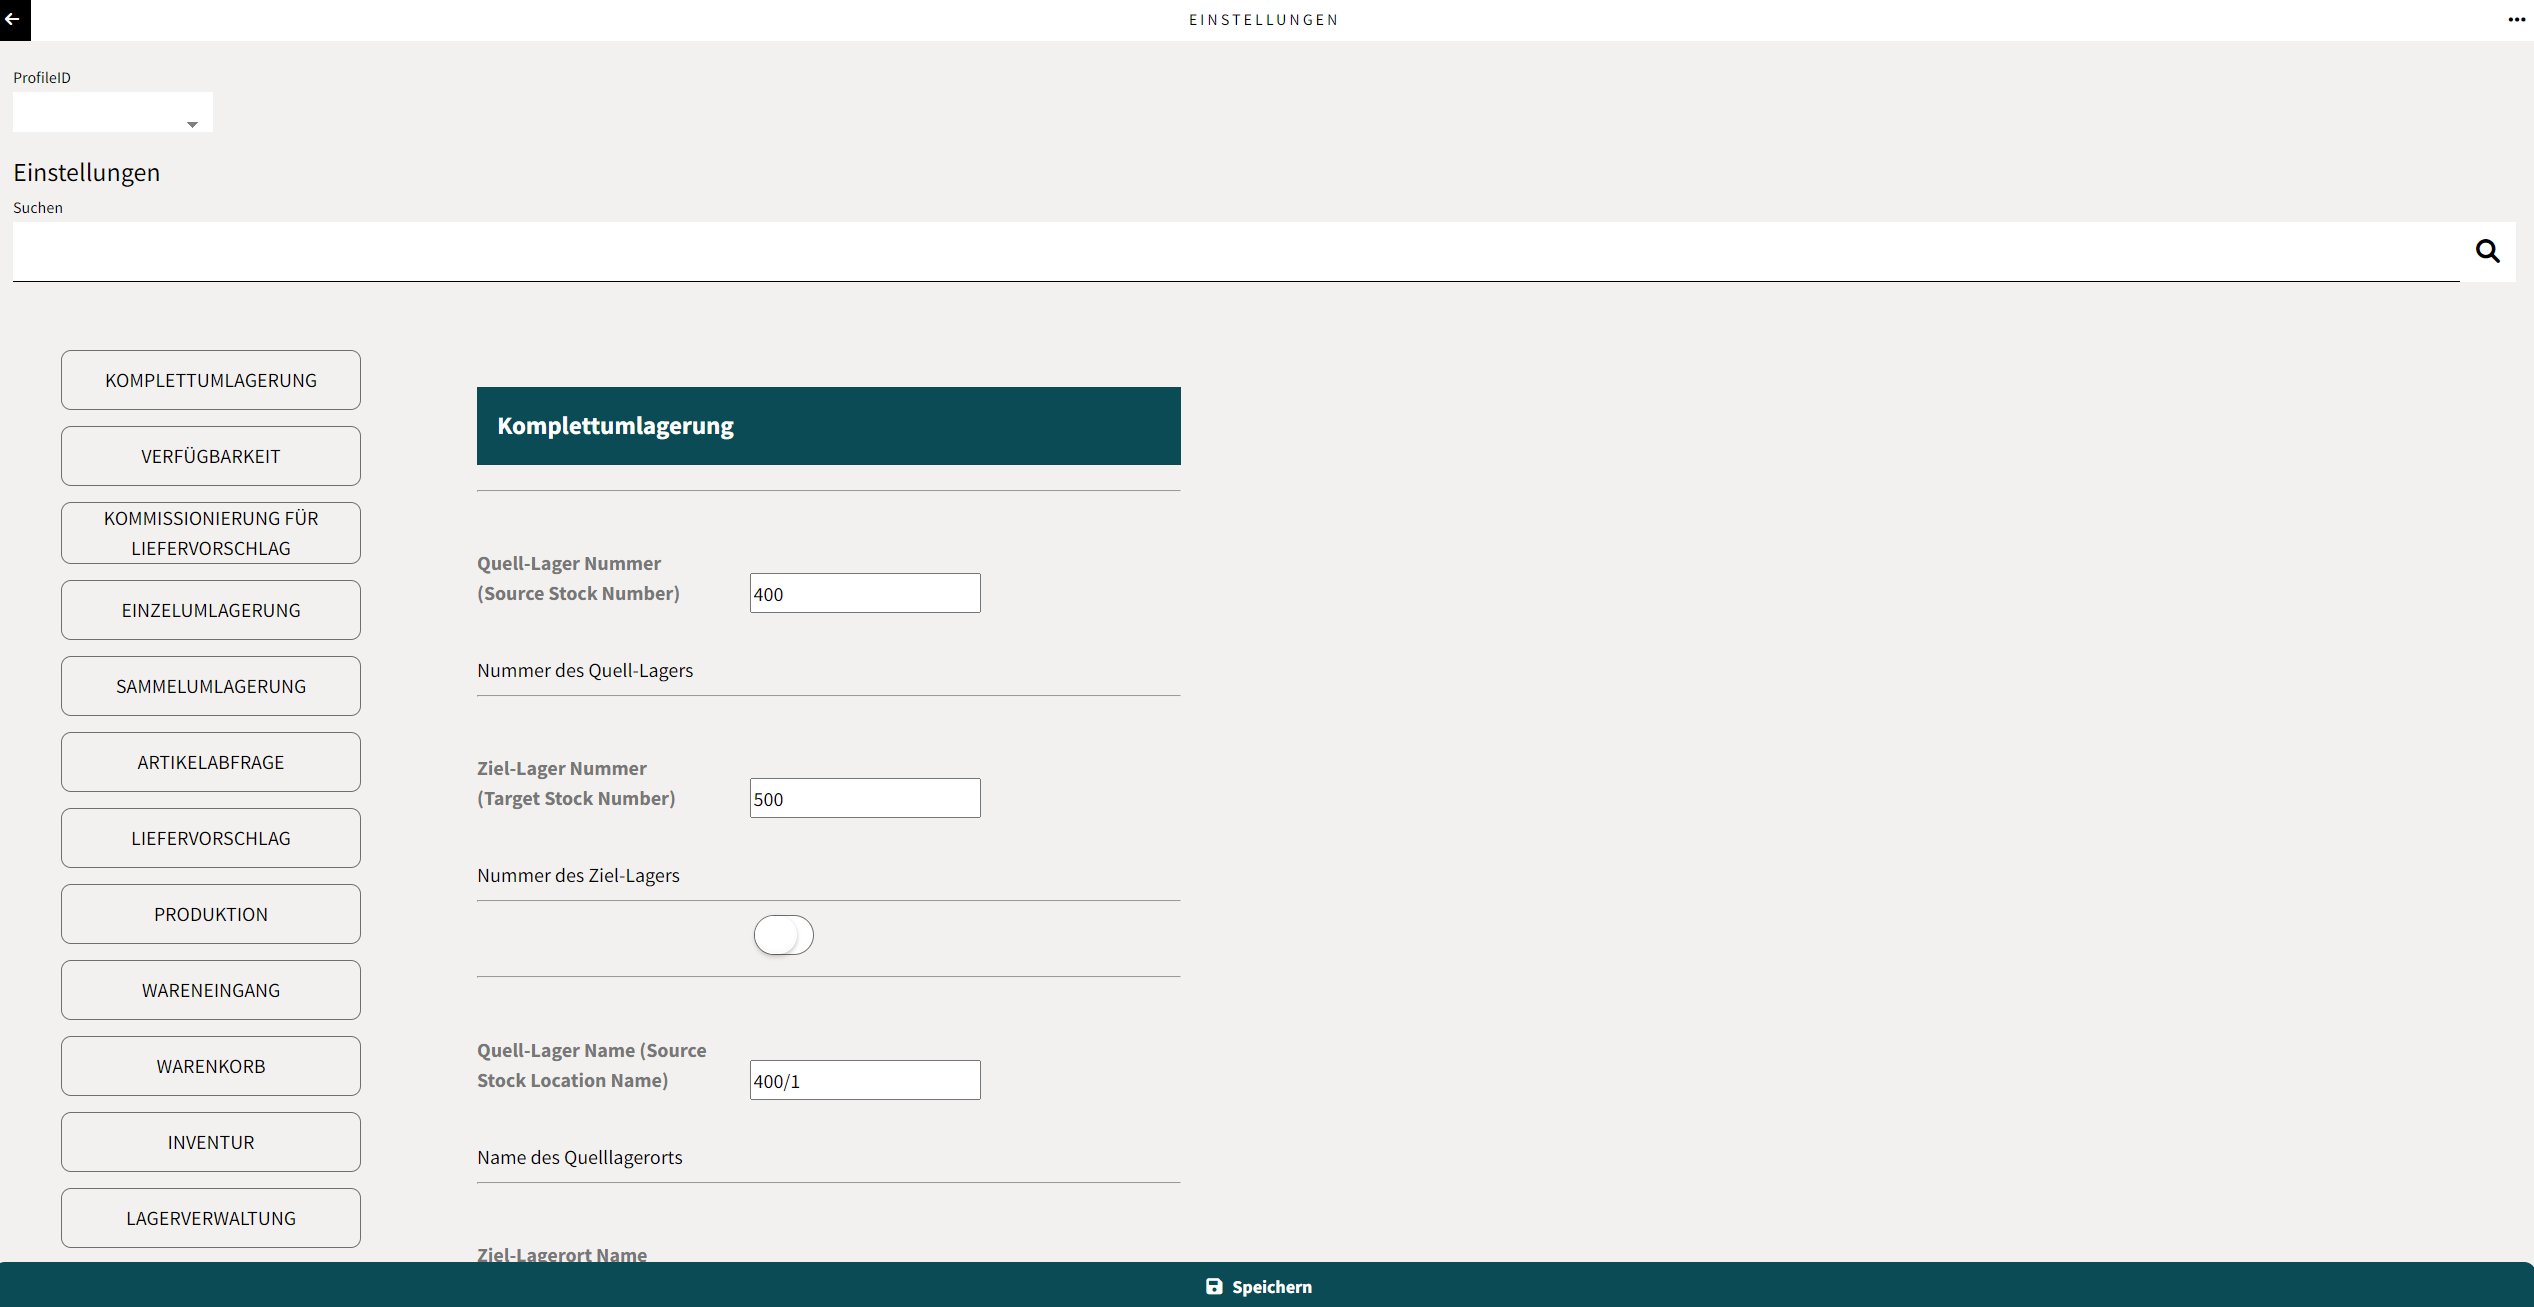Open the Komplettumlagerung settings category
This screenshot has width=2534, height=1307.
point(211,380)
